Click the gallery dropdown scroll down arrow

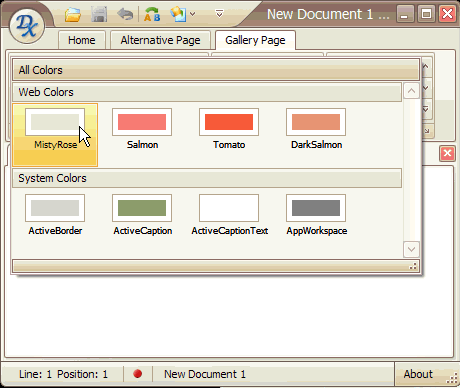(411, 249)
